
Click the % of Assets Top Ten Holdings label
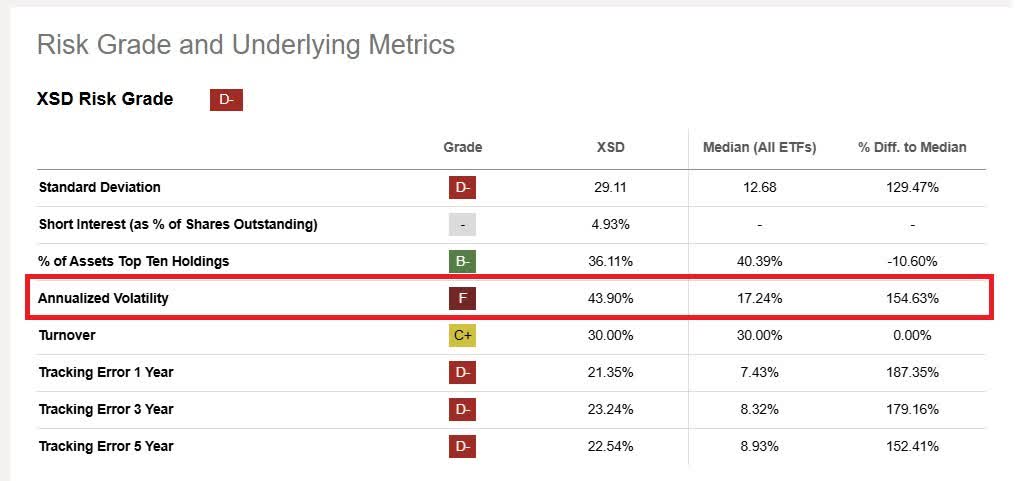(134, 261)
